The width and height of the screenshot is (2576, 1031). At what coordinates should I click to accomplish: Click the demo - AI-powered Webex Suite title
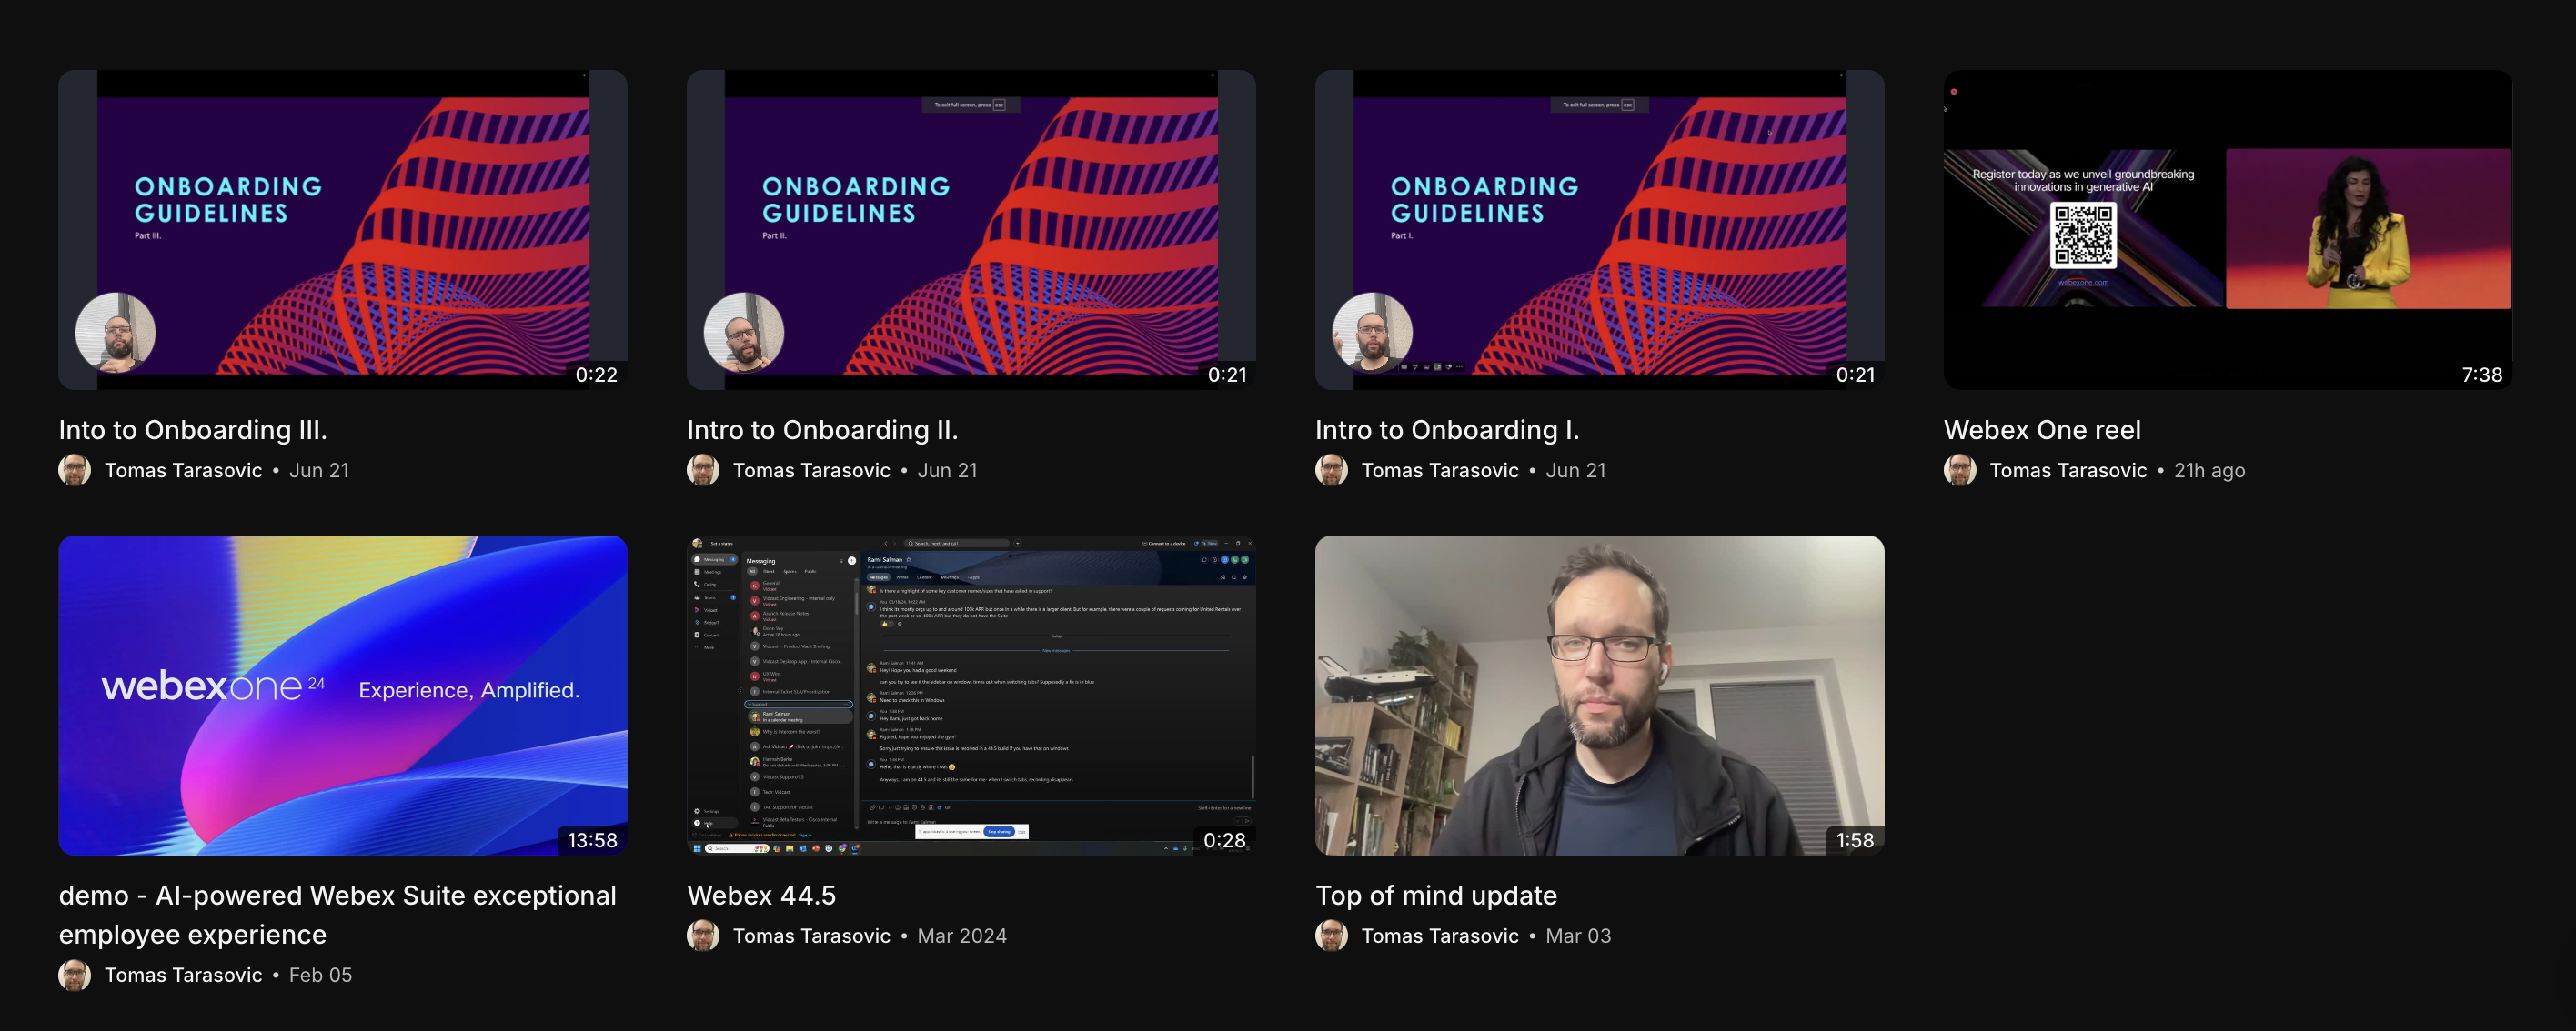(338, 914)
